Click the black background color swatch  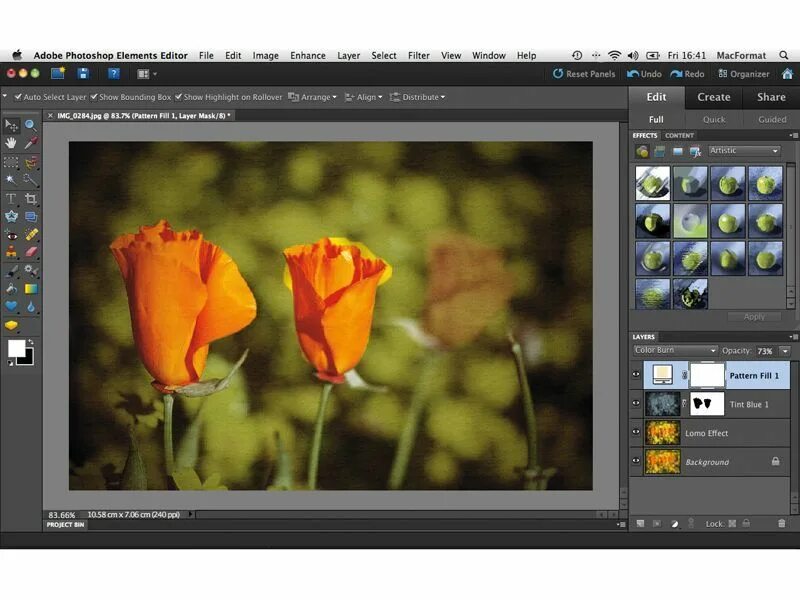point(27,358)
